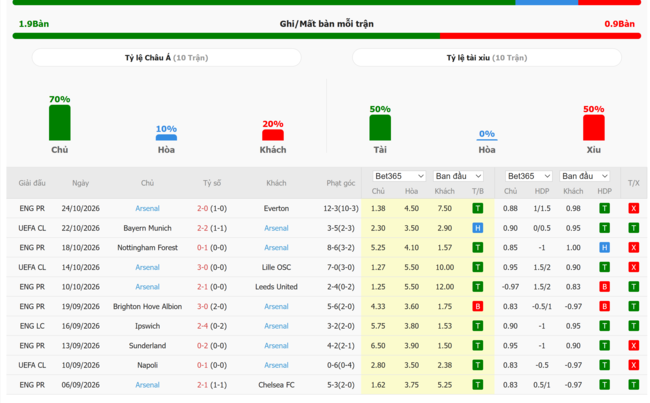Click the green T badge in Chelsea FC's HDP column
650x403 pixels.
pyautogui.click(x=604, y=385)
